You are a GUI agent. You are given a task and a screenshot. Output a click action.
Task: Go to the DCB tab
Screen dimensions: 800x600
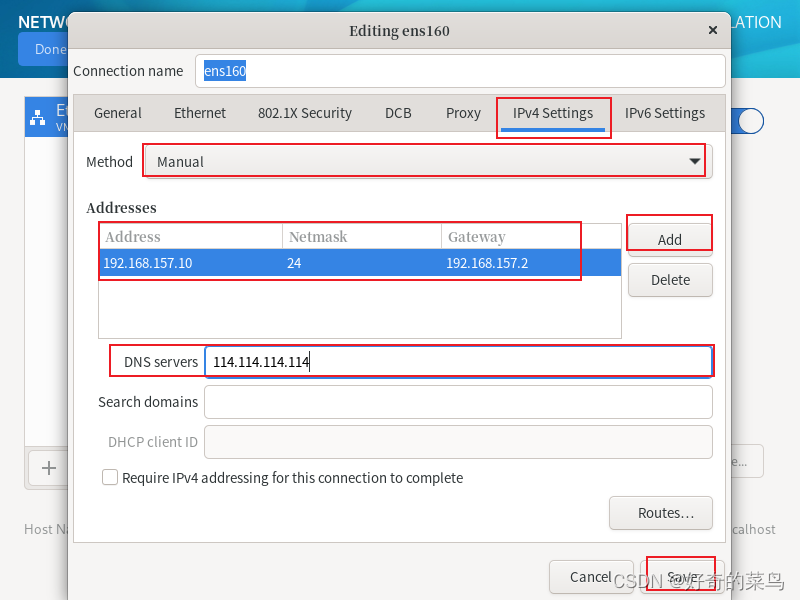click(398, 113)
